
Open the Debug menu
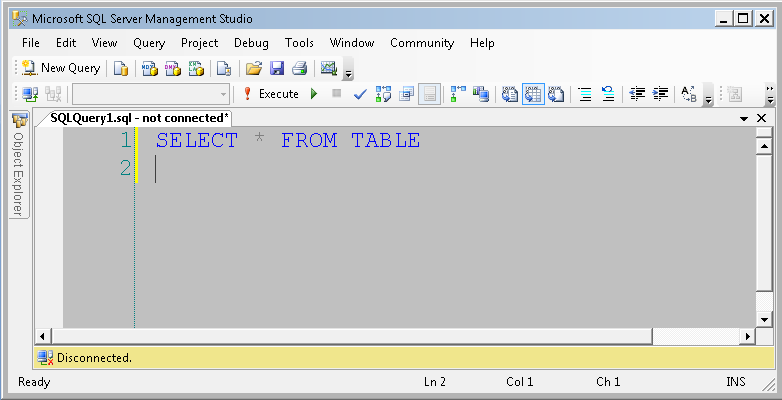click(251, 43)
